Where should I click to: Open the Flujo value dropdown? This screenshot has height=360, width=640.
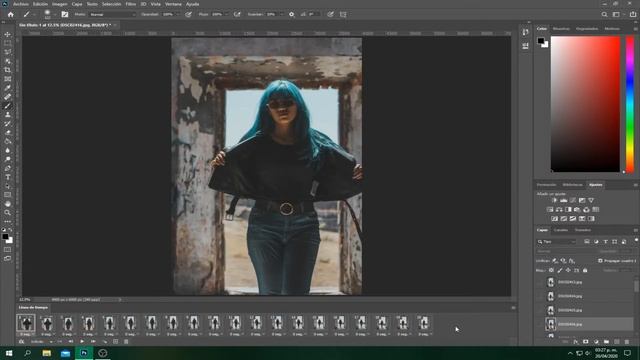point(226,14)
